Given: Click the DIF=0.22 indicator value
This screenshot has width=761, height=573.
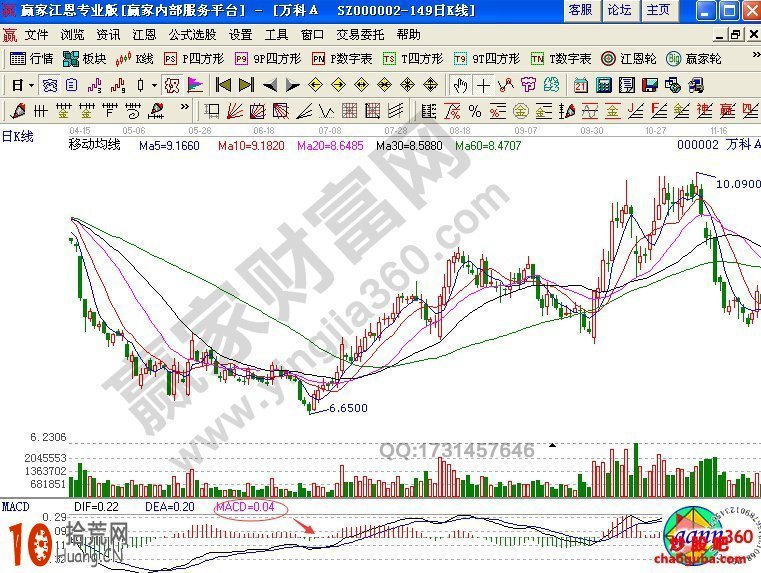Looking at the screenshot, I should [x=96, y=507].
